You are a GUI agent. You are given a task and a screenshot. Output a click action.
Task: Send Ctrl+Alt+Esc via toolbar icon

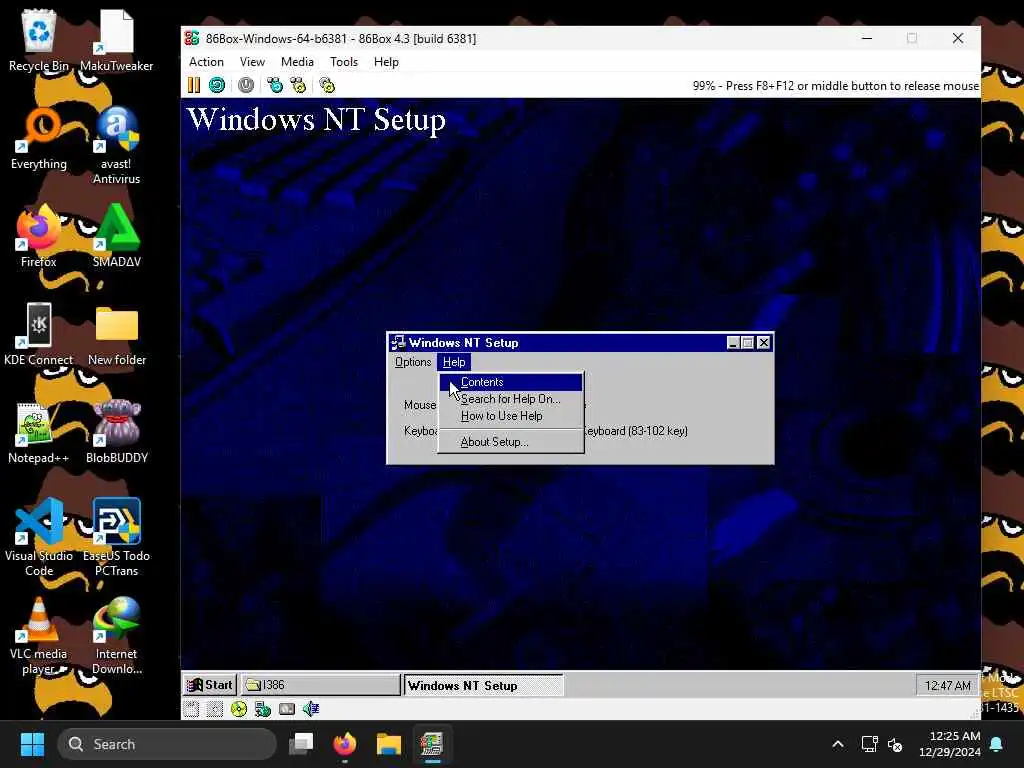298,85
